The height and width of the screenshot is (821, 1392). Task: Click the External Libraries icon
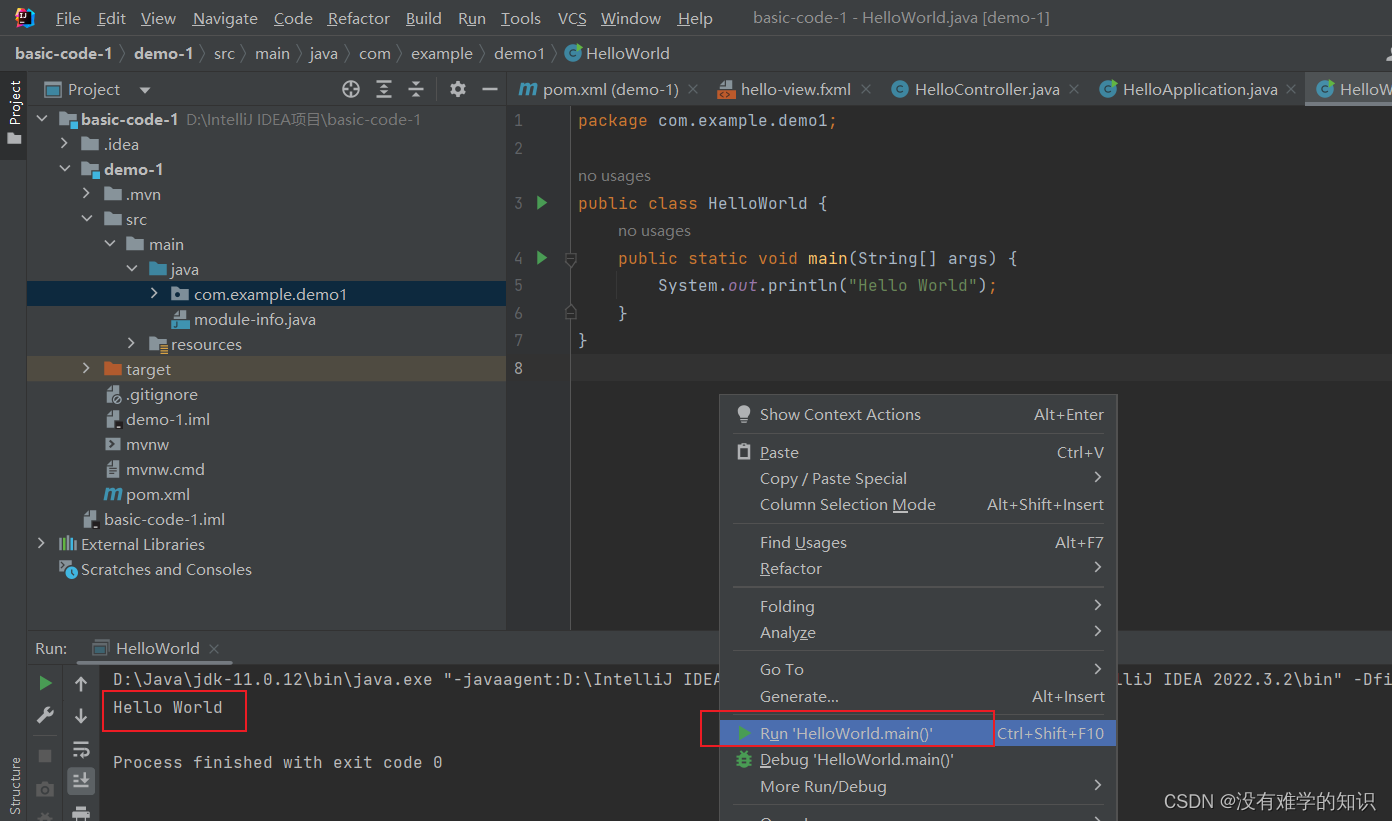point(67,544)
